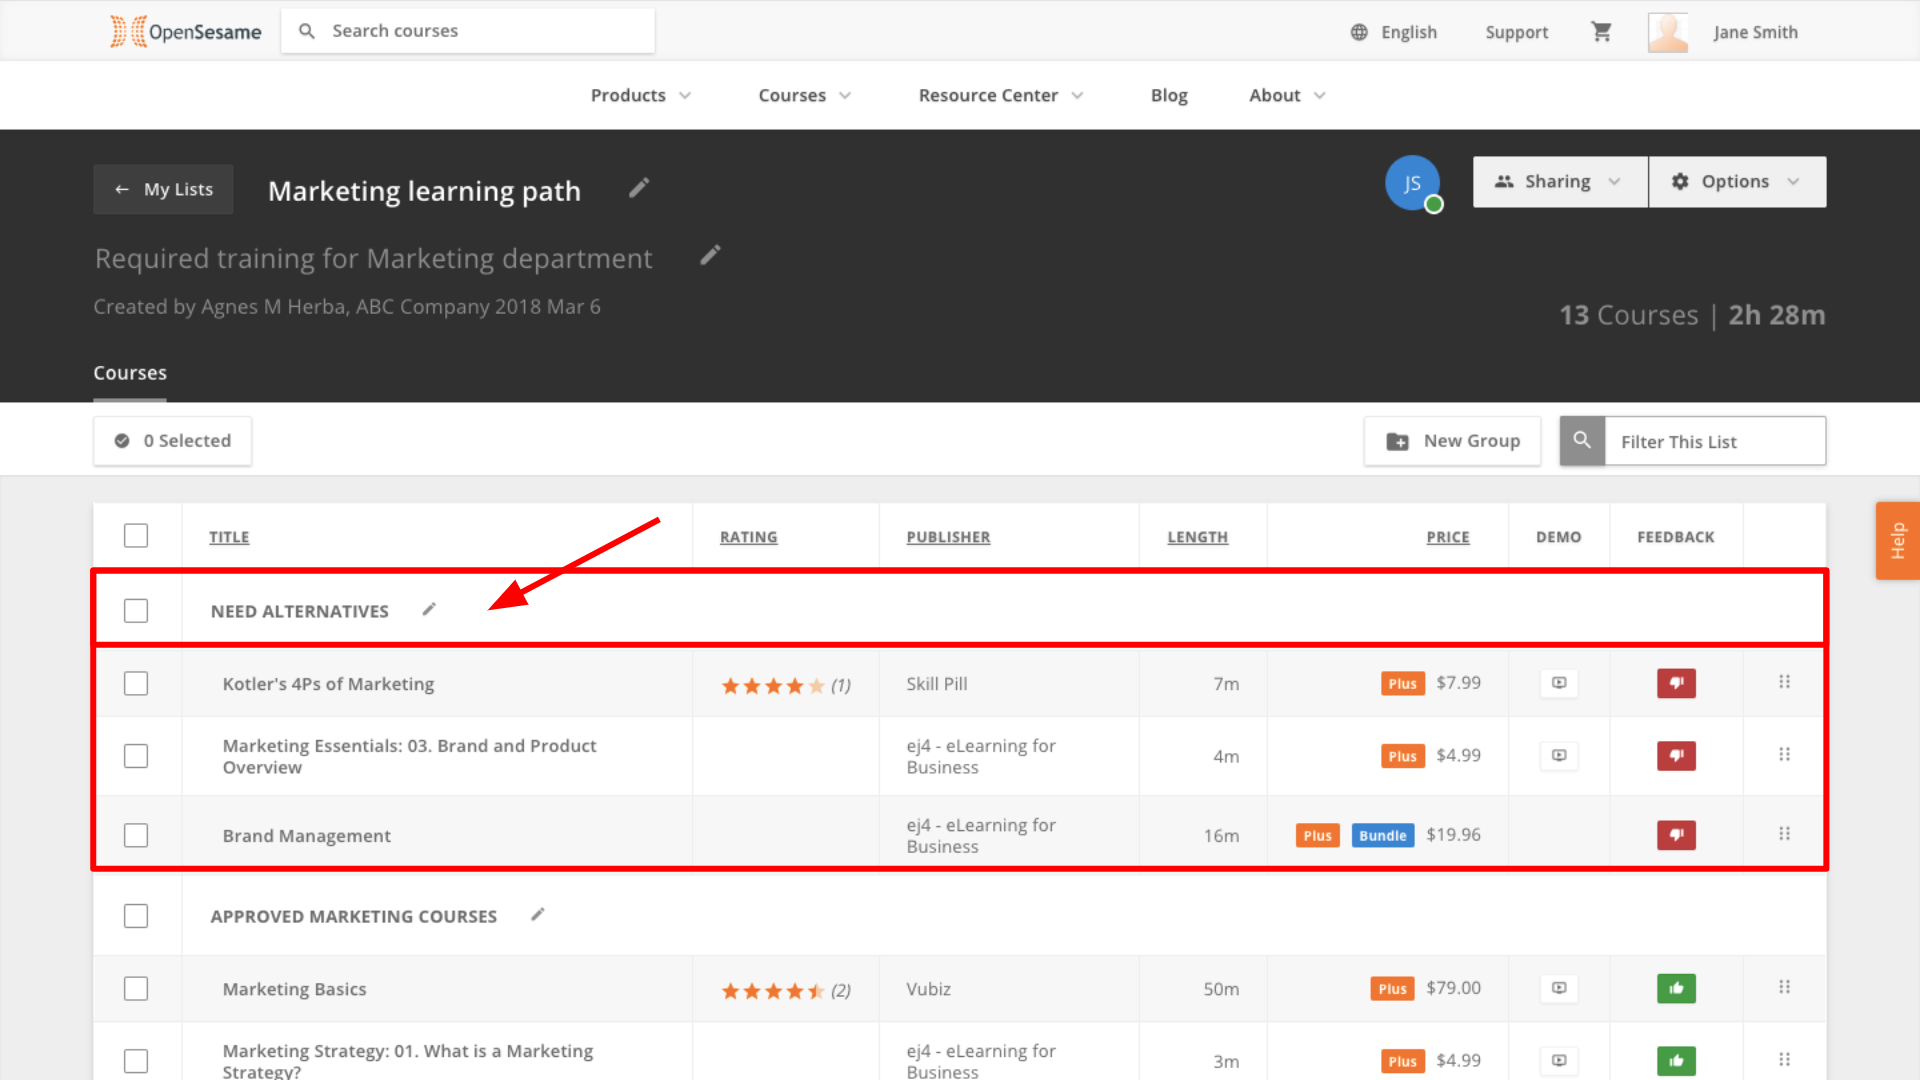The width and height of the screenshot is (1920, 1080).
Task: Go back to My Lists
Action: coord(164,190)
